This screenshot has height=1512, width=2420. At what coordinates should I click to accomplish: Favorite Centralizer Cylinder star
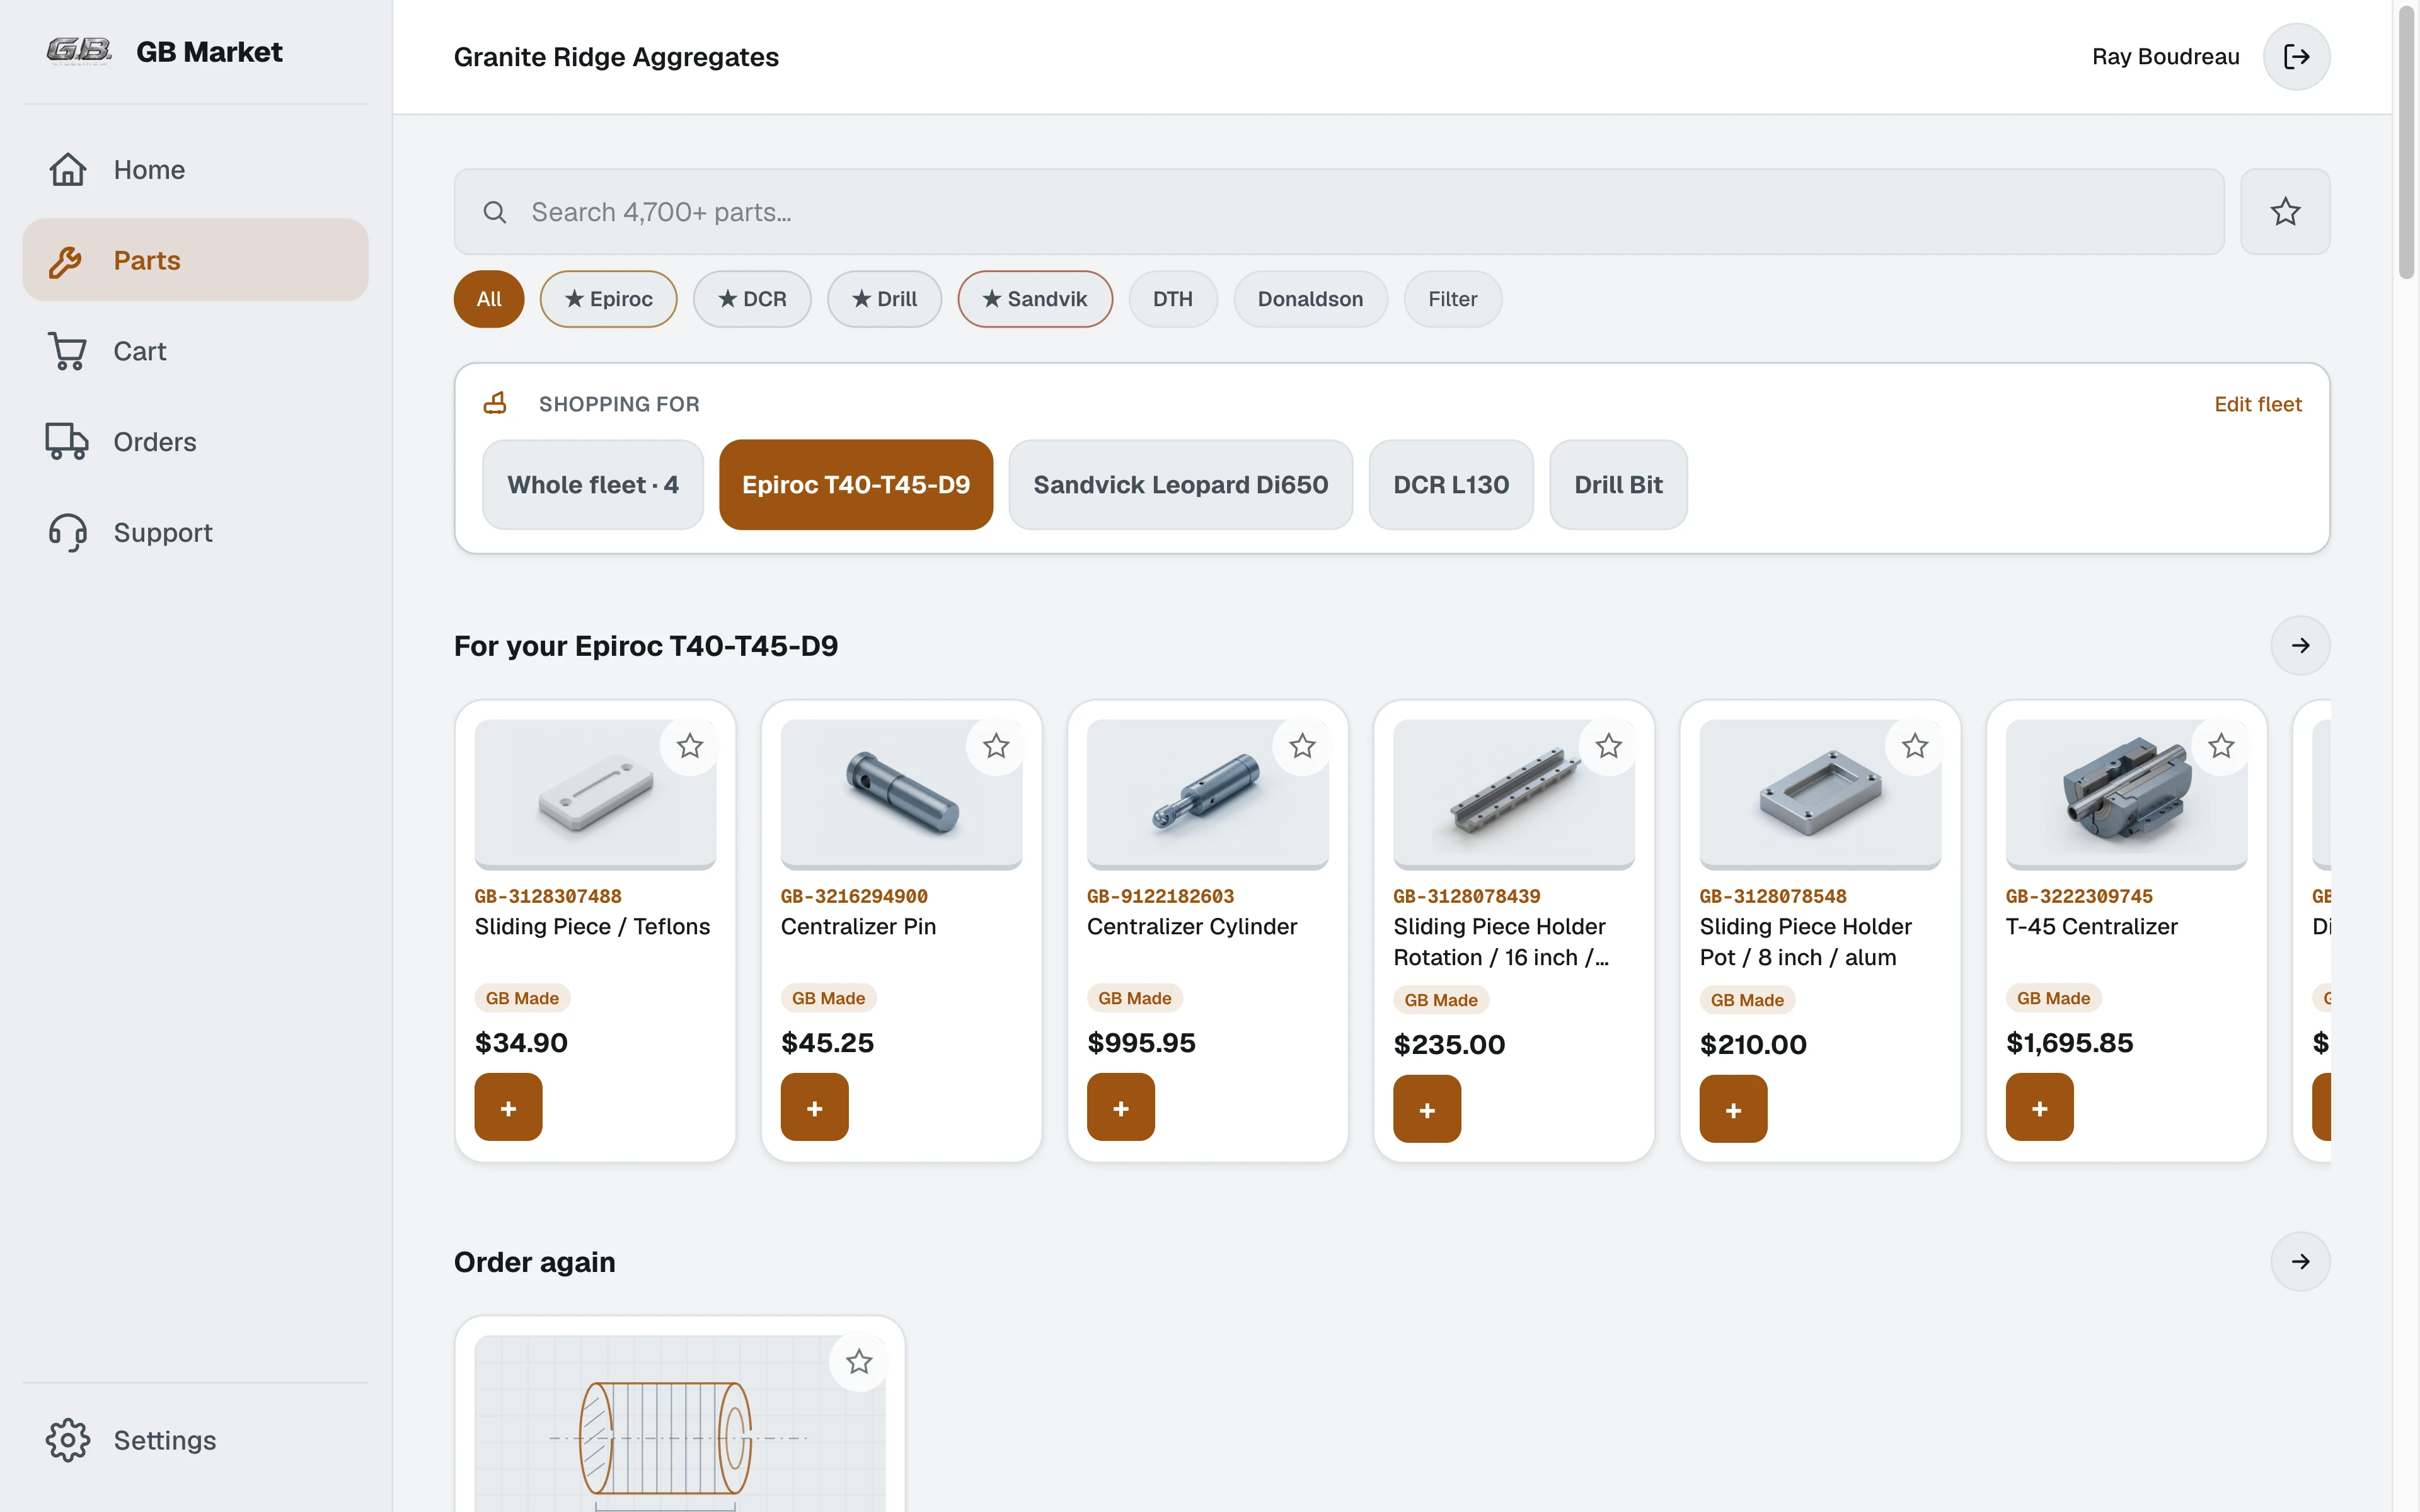tap(1302, 746)
